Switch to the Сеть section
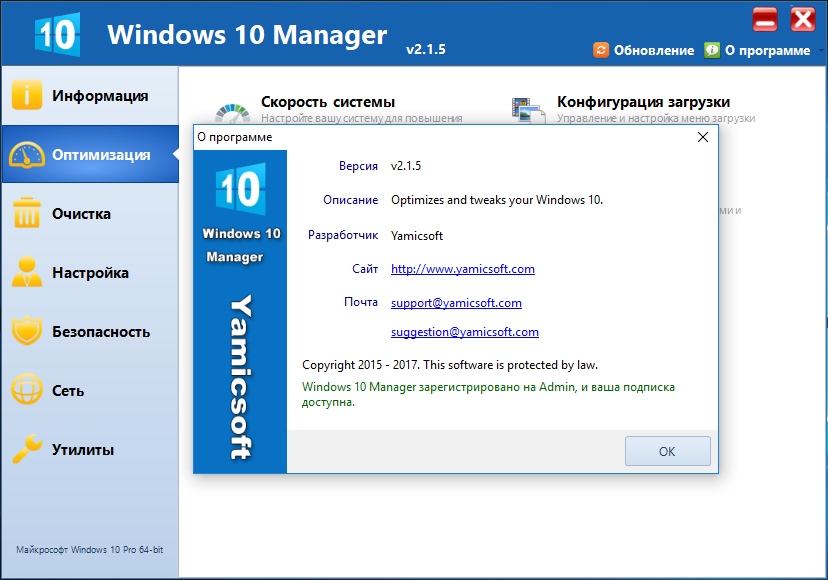The image size is (828, 580). tap(90, 390)
